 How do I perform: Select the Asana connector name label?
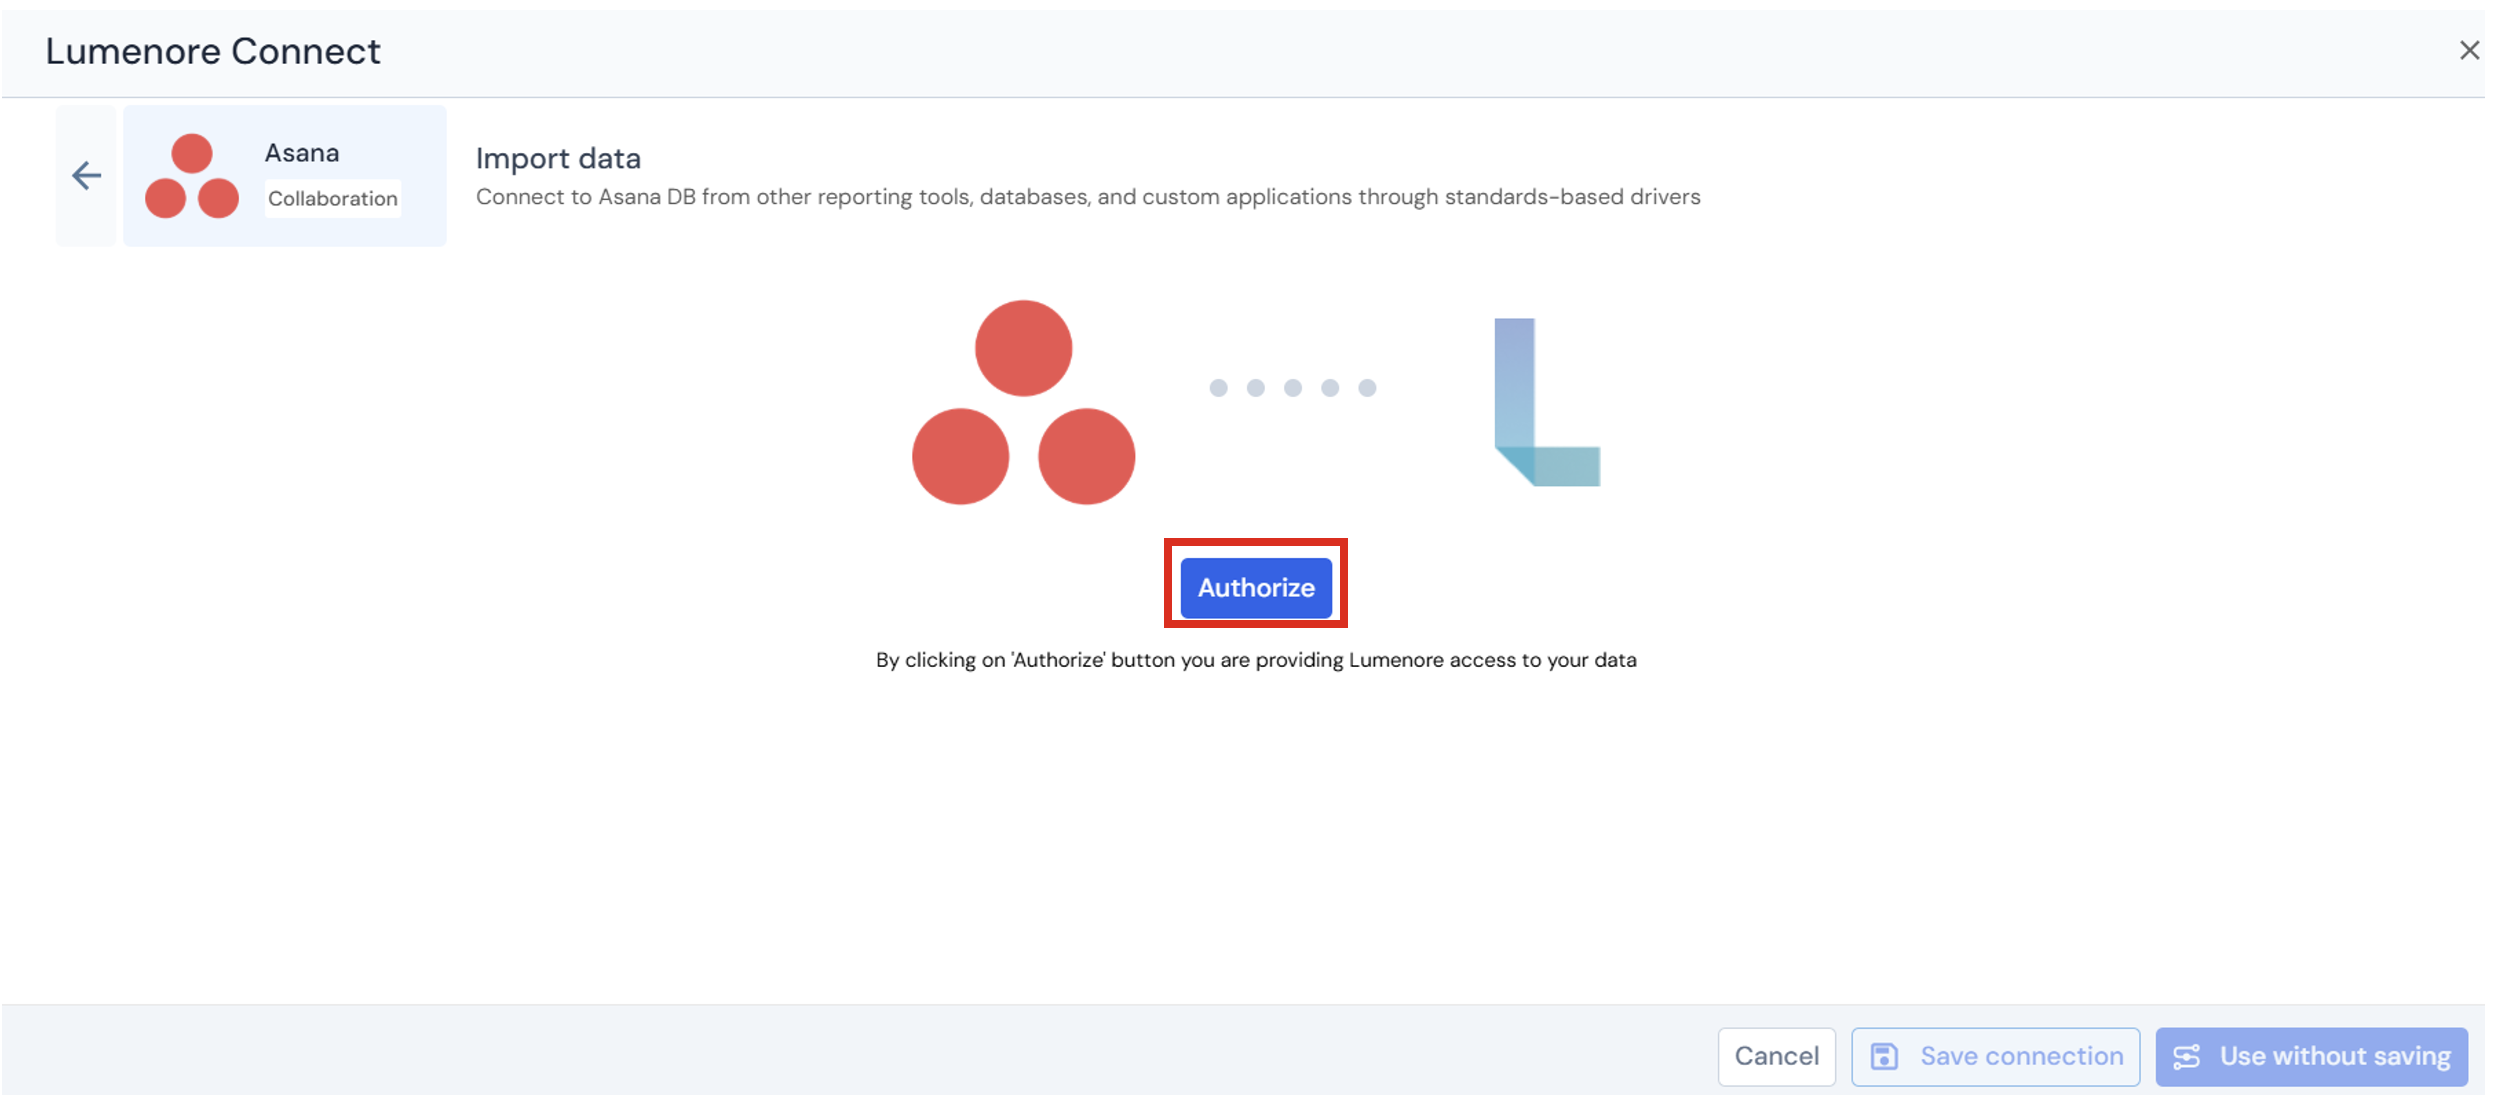point(302,153)
